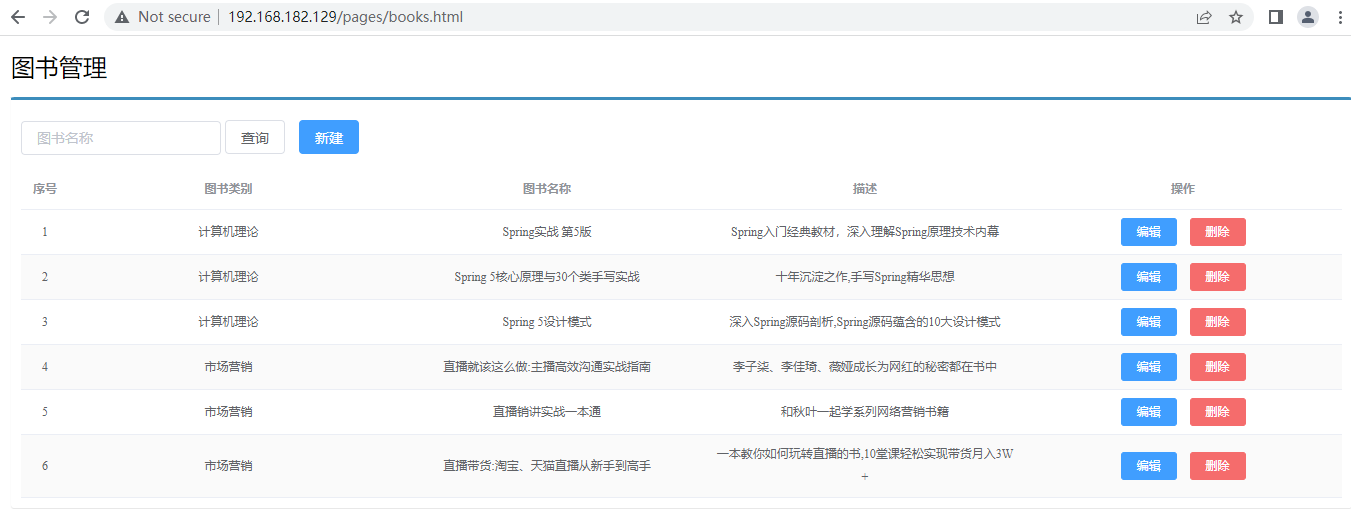Delete the 直播销讲实战一本通 row
Screen dimensions: 1351x509
click(1217, 412)
